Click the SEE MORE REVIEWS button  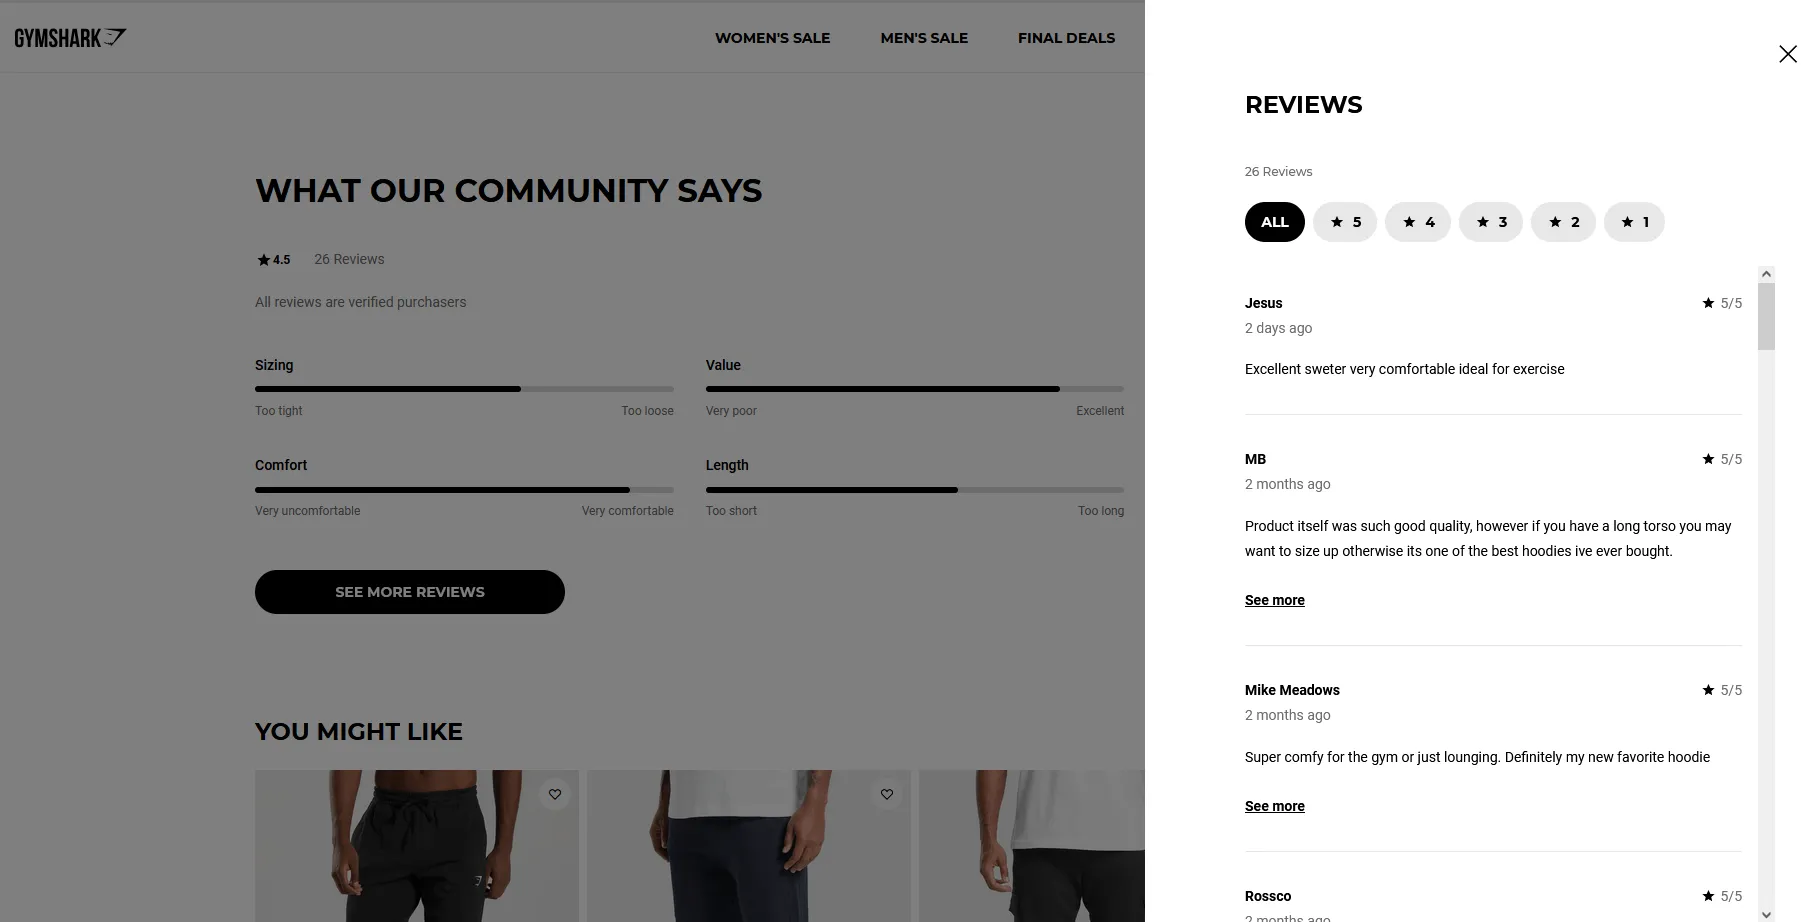tap(409, 591)
